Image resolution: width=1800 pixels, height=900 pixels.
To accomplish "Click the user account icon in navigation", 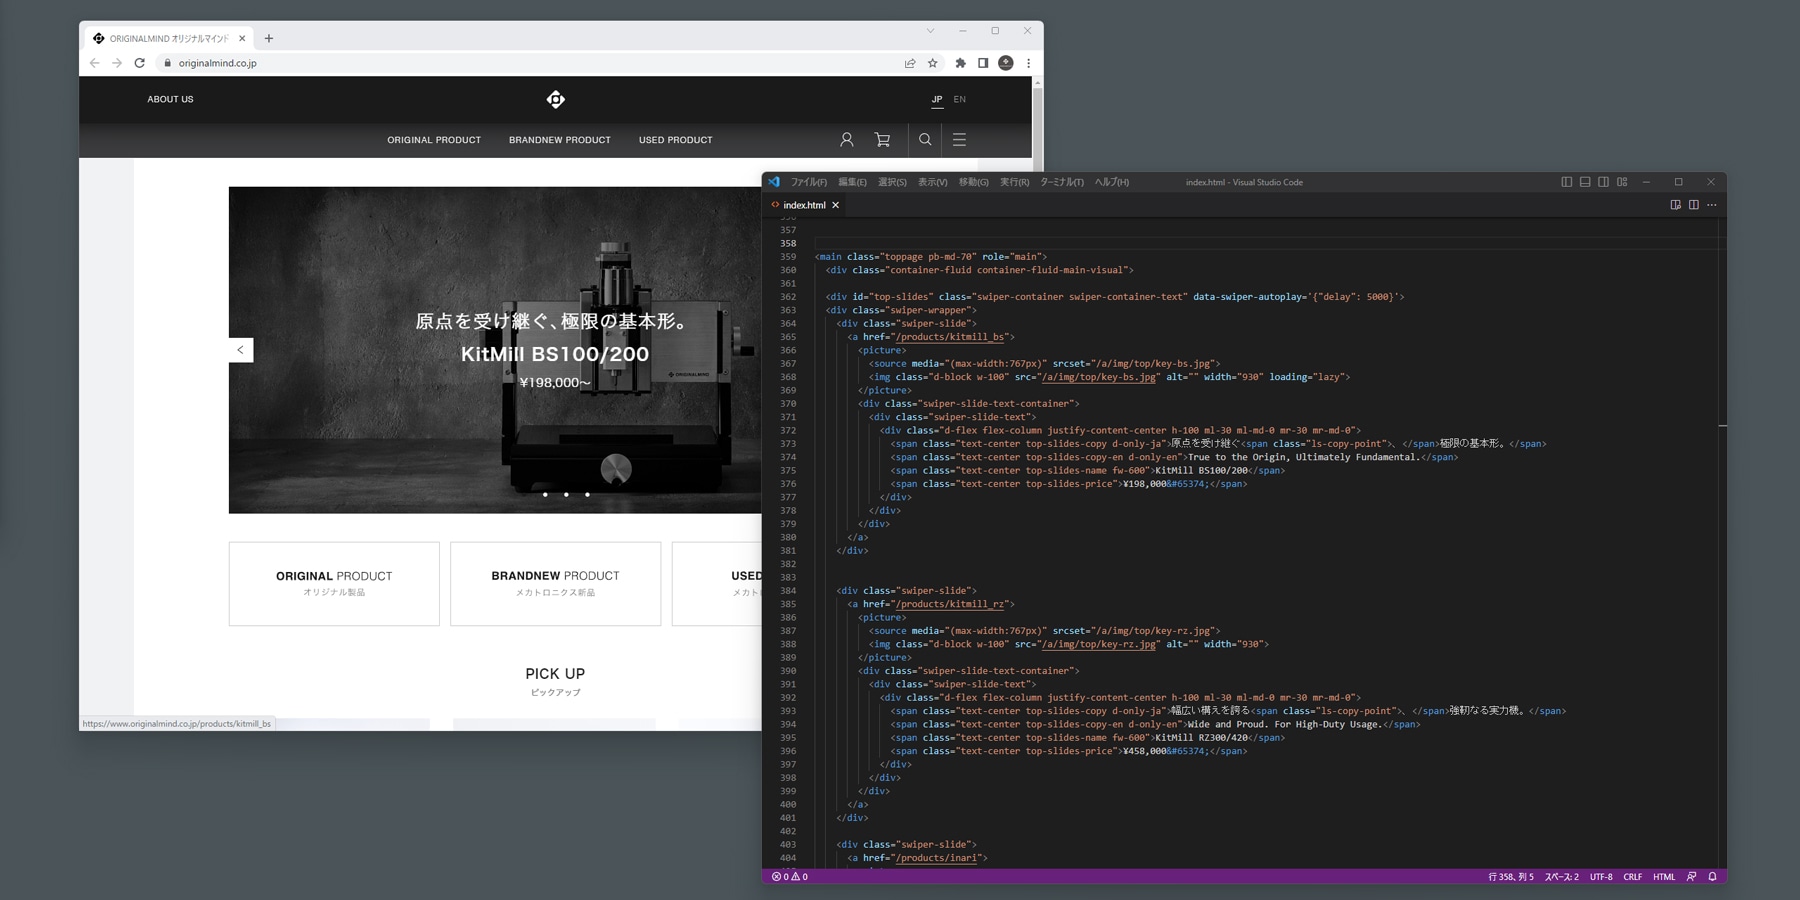I will point(847,140).
